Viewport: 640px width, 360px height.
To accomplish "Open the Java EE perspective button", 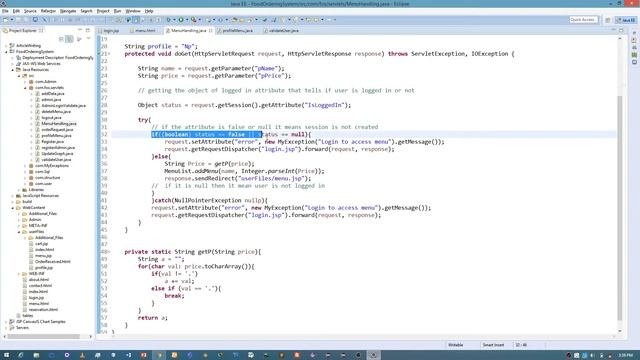I will point(625,20).
